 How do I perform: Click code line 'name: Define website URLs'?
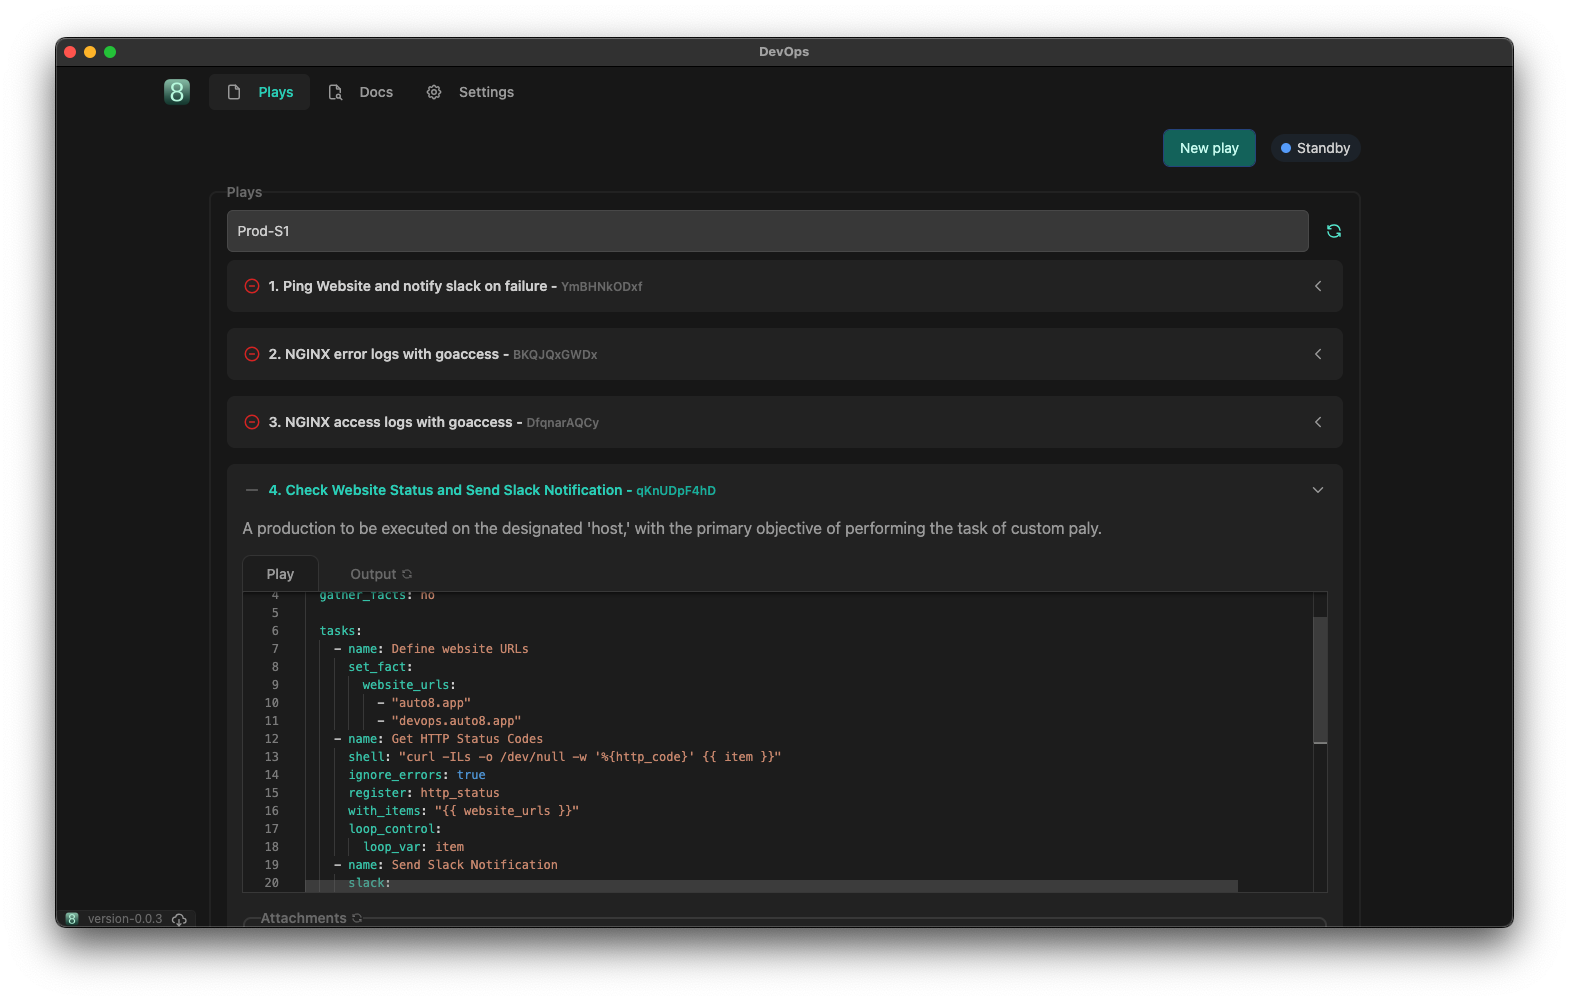438,649
